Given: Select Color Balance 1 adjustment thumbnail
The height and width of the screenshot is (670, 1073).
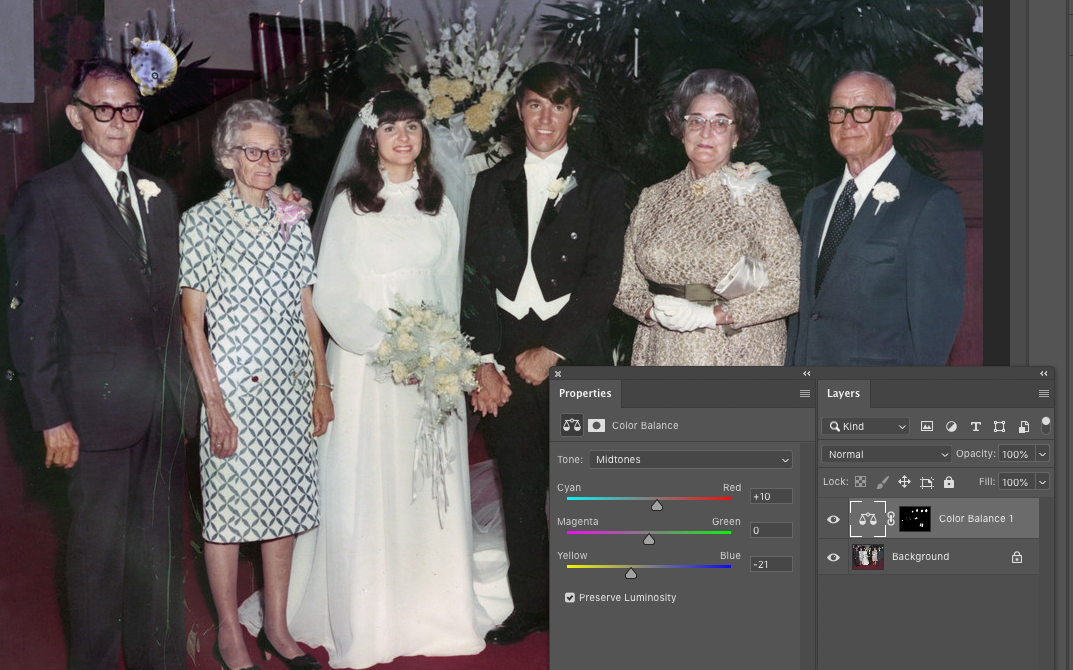Looking at the screenshot, I should (868, 519).
